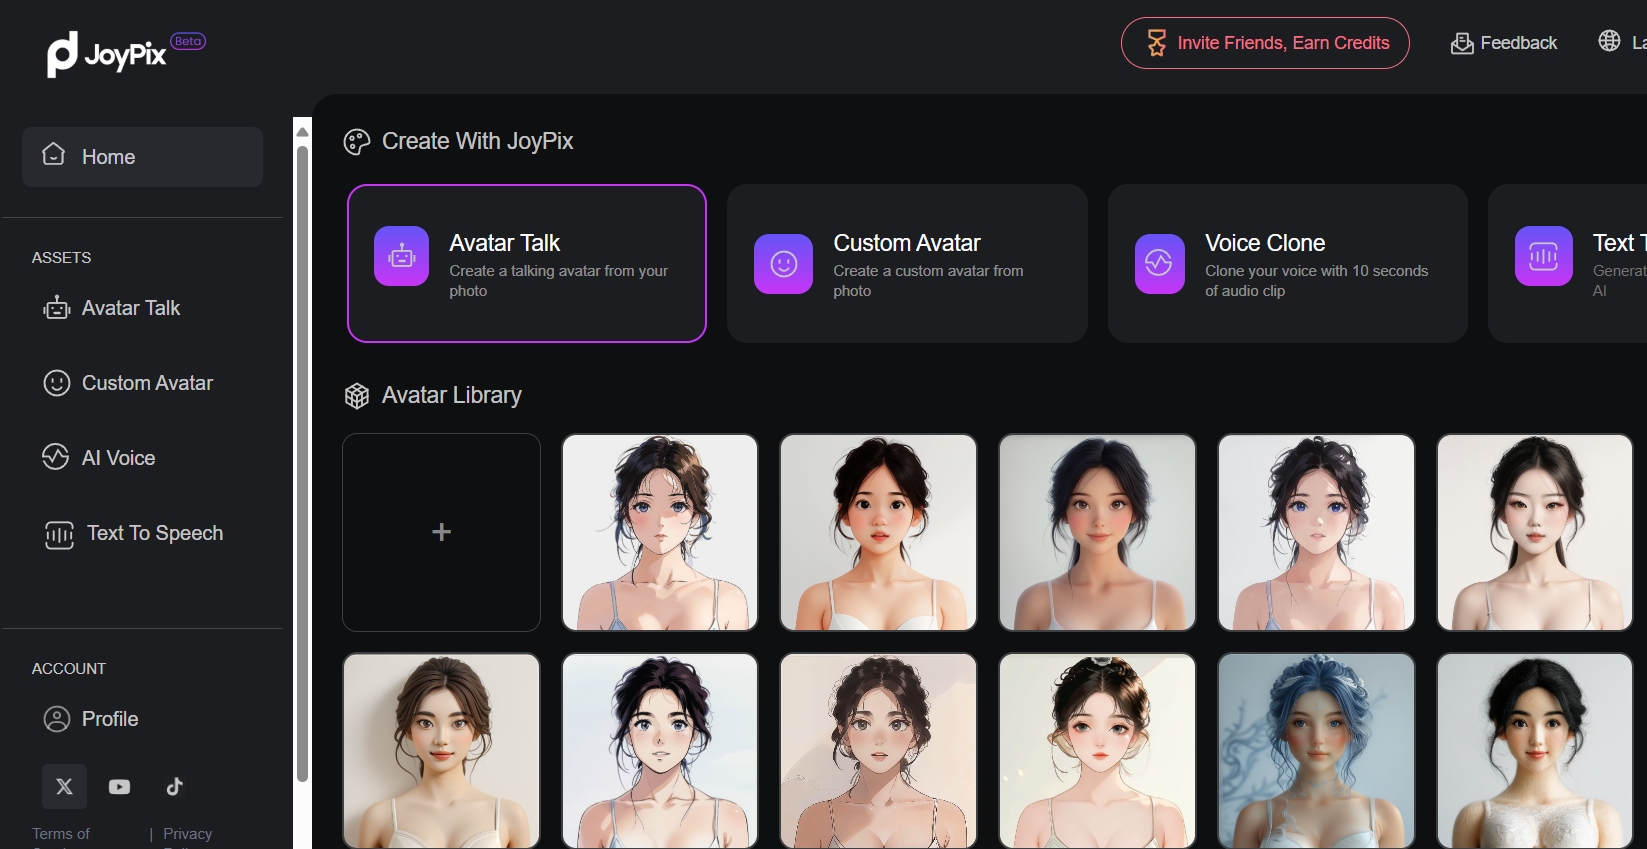
Task: Add a new avatar with plus tile
Action: pos(441,532)
